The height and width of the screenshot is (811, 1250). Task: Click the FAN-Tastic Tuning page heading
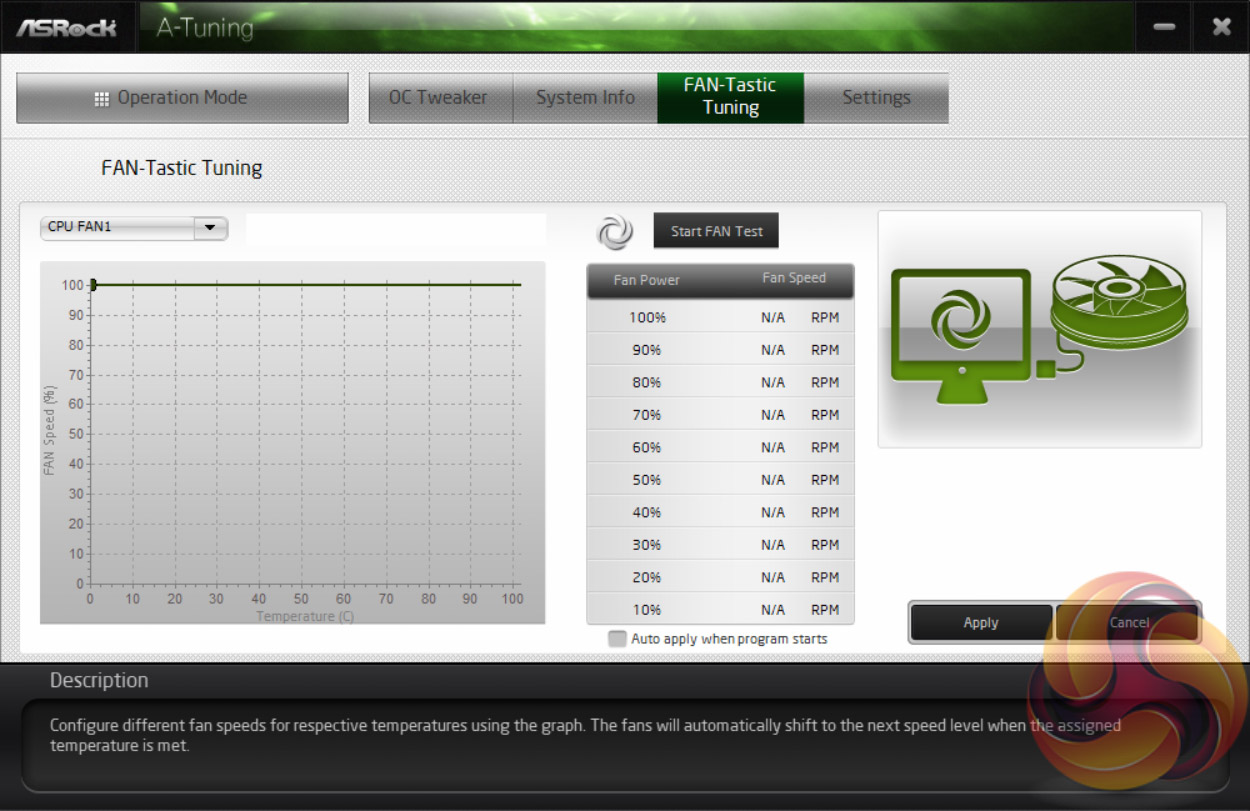pyautogui.click(x=182, y=168)
